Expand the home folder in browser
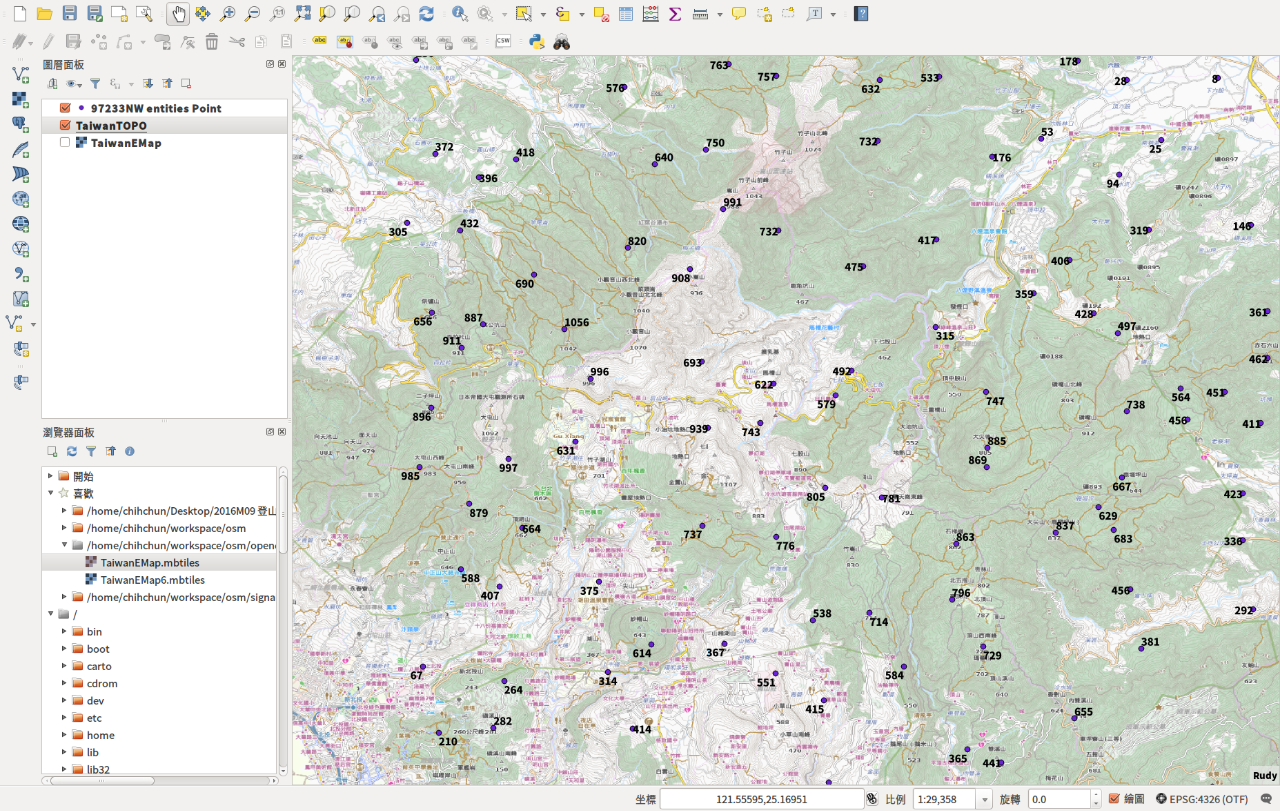1280x811 pixels. pyautogui.click(x=64, y=735)
